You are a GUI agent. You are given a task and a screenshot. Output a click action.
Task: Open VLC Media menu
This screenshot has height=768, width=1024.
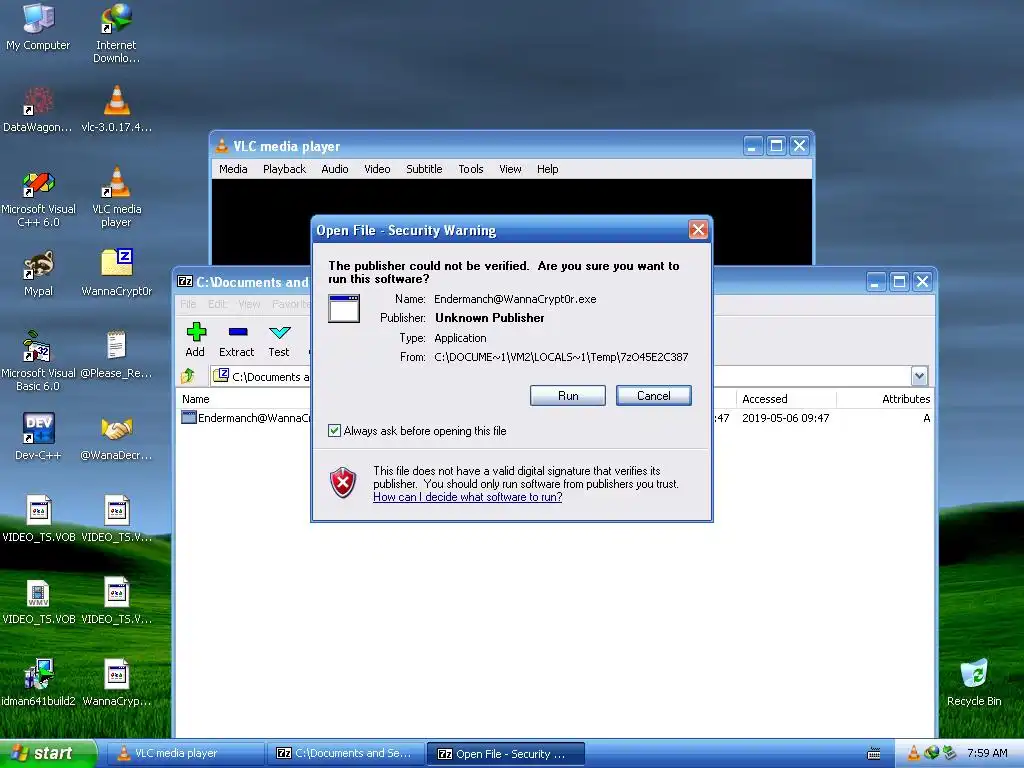(x=233, y=168)
